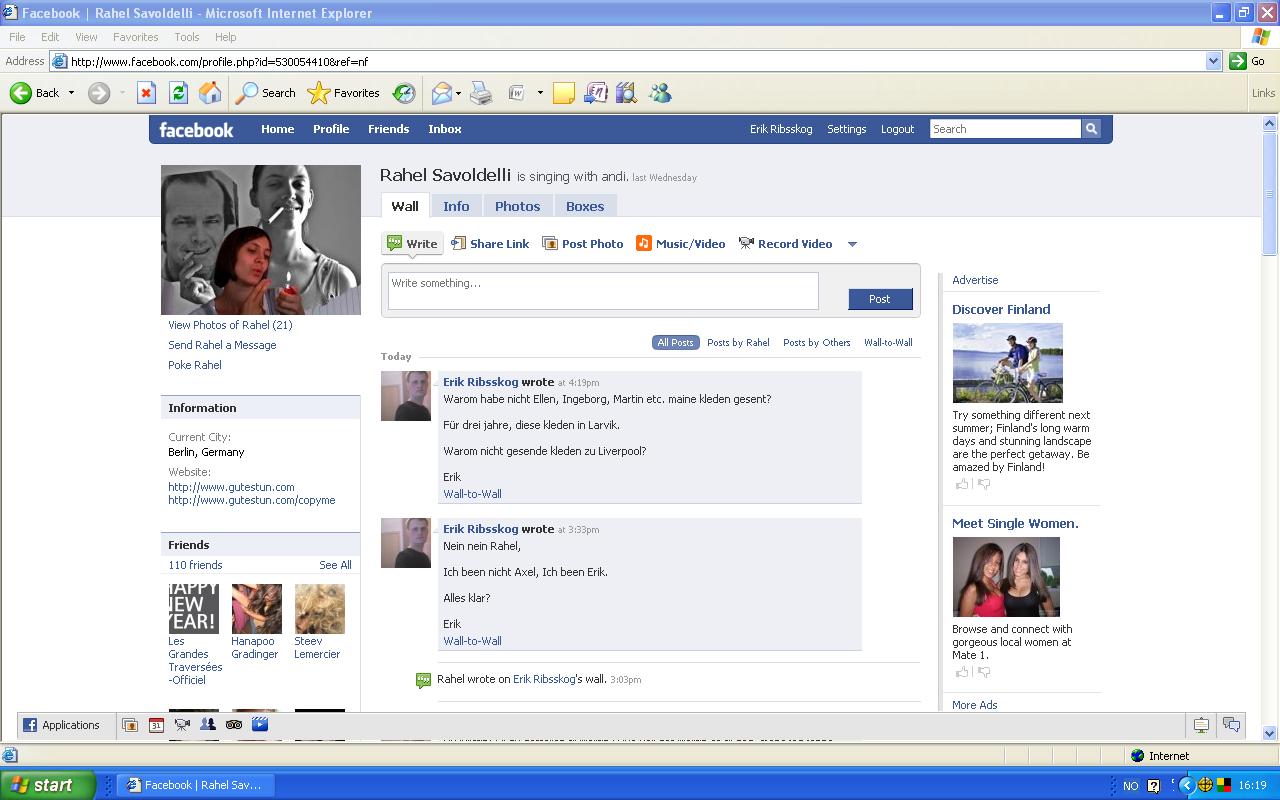Switch to the Photos profile tab
This screenshot has height=800, width=1280.
click(x=517, y=206)
